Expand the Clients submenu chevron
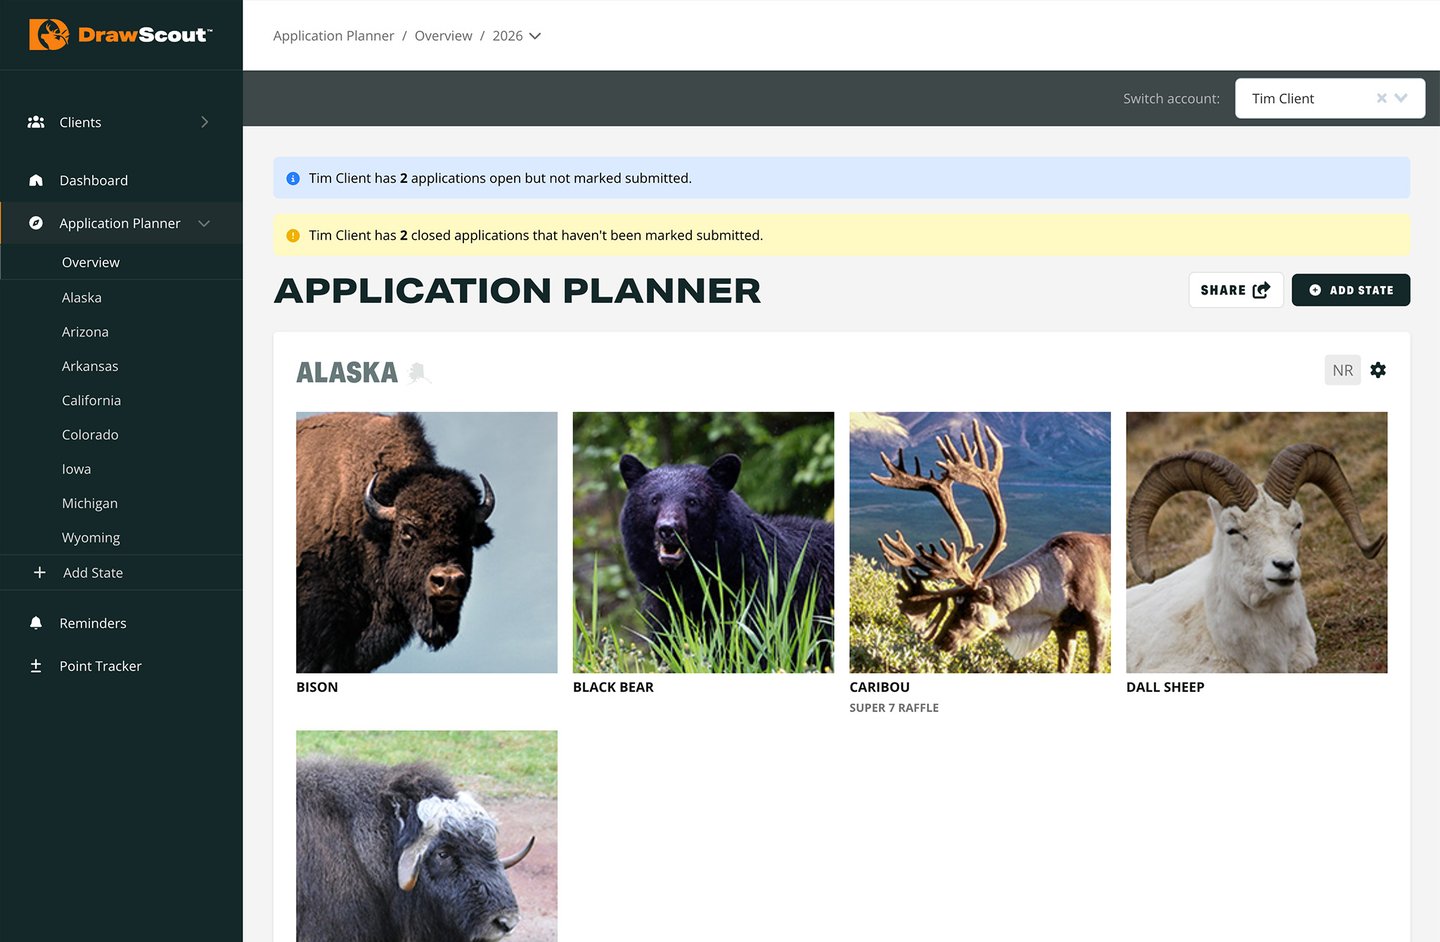1440x942 pixels. [x=205, y=122]
